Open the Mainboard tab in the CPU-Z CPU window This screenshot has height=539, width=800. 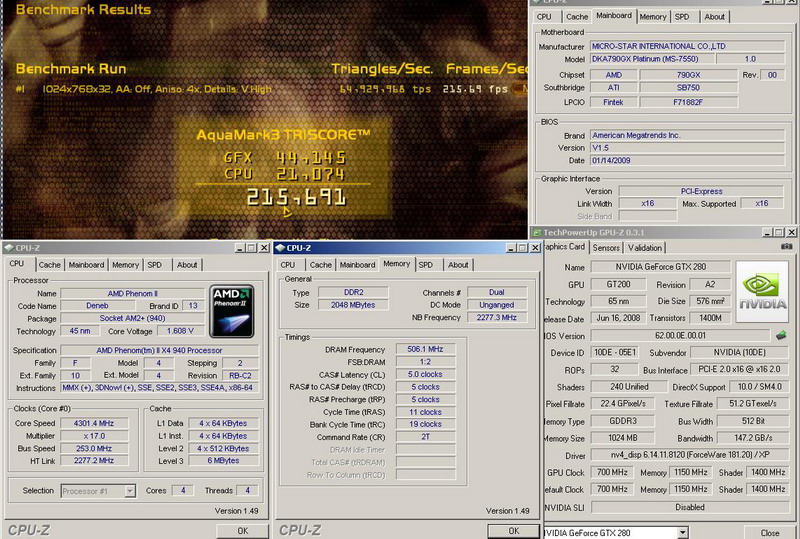[x=86, y=265]
